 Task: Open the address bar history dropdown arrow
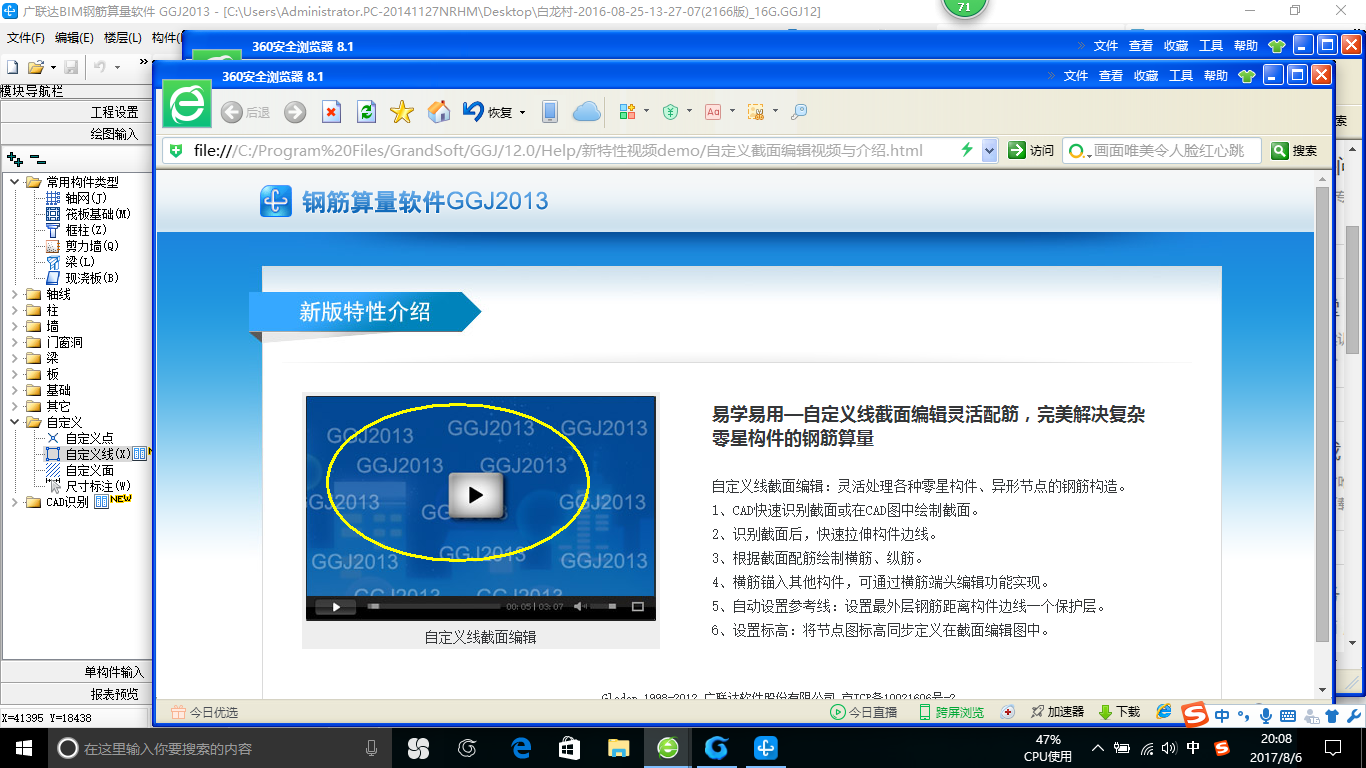tap(990, 150)
